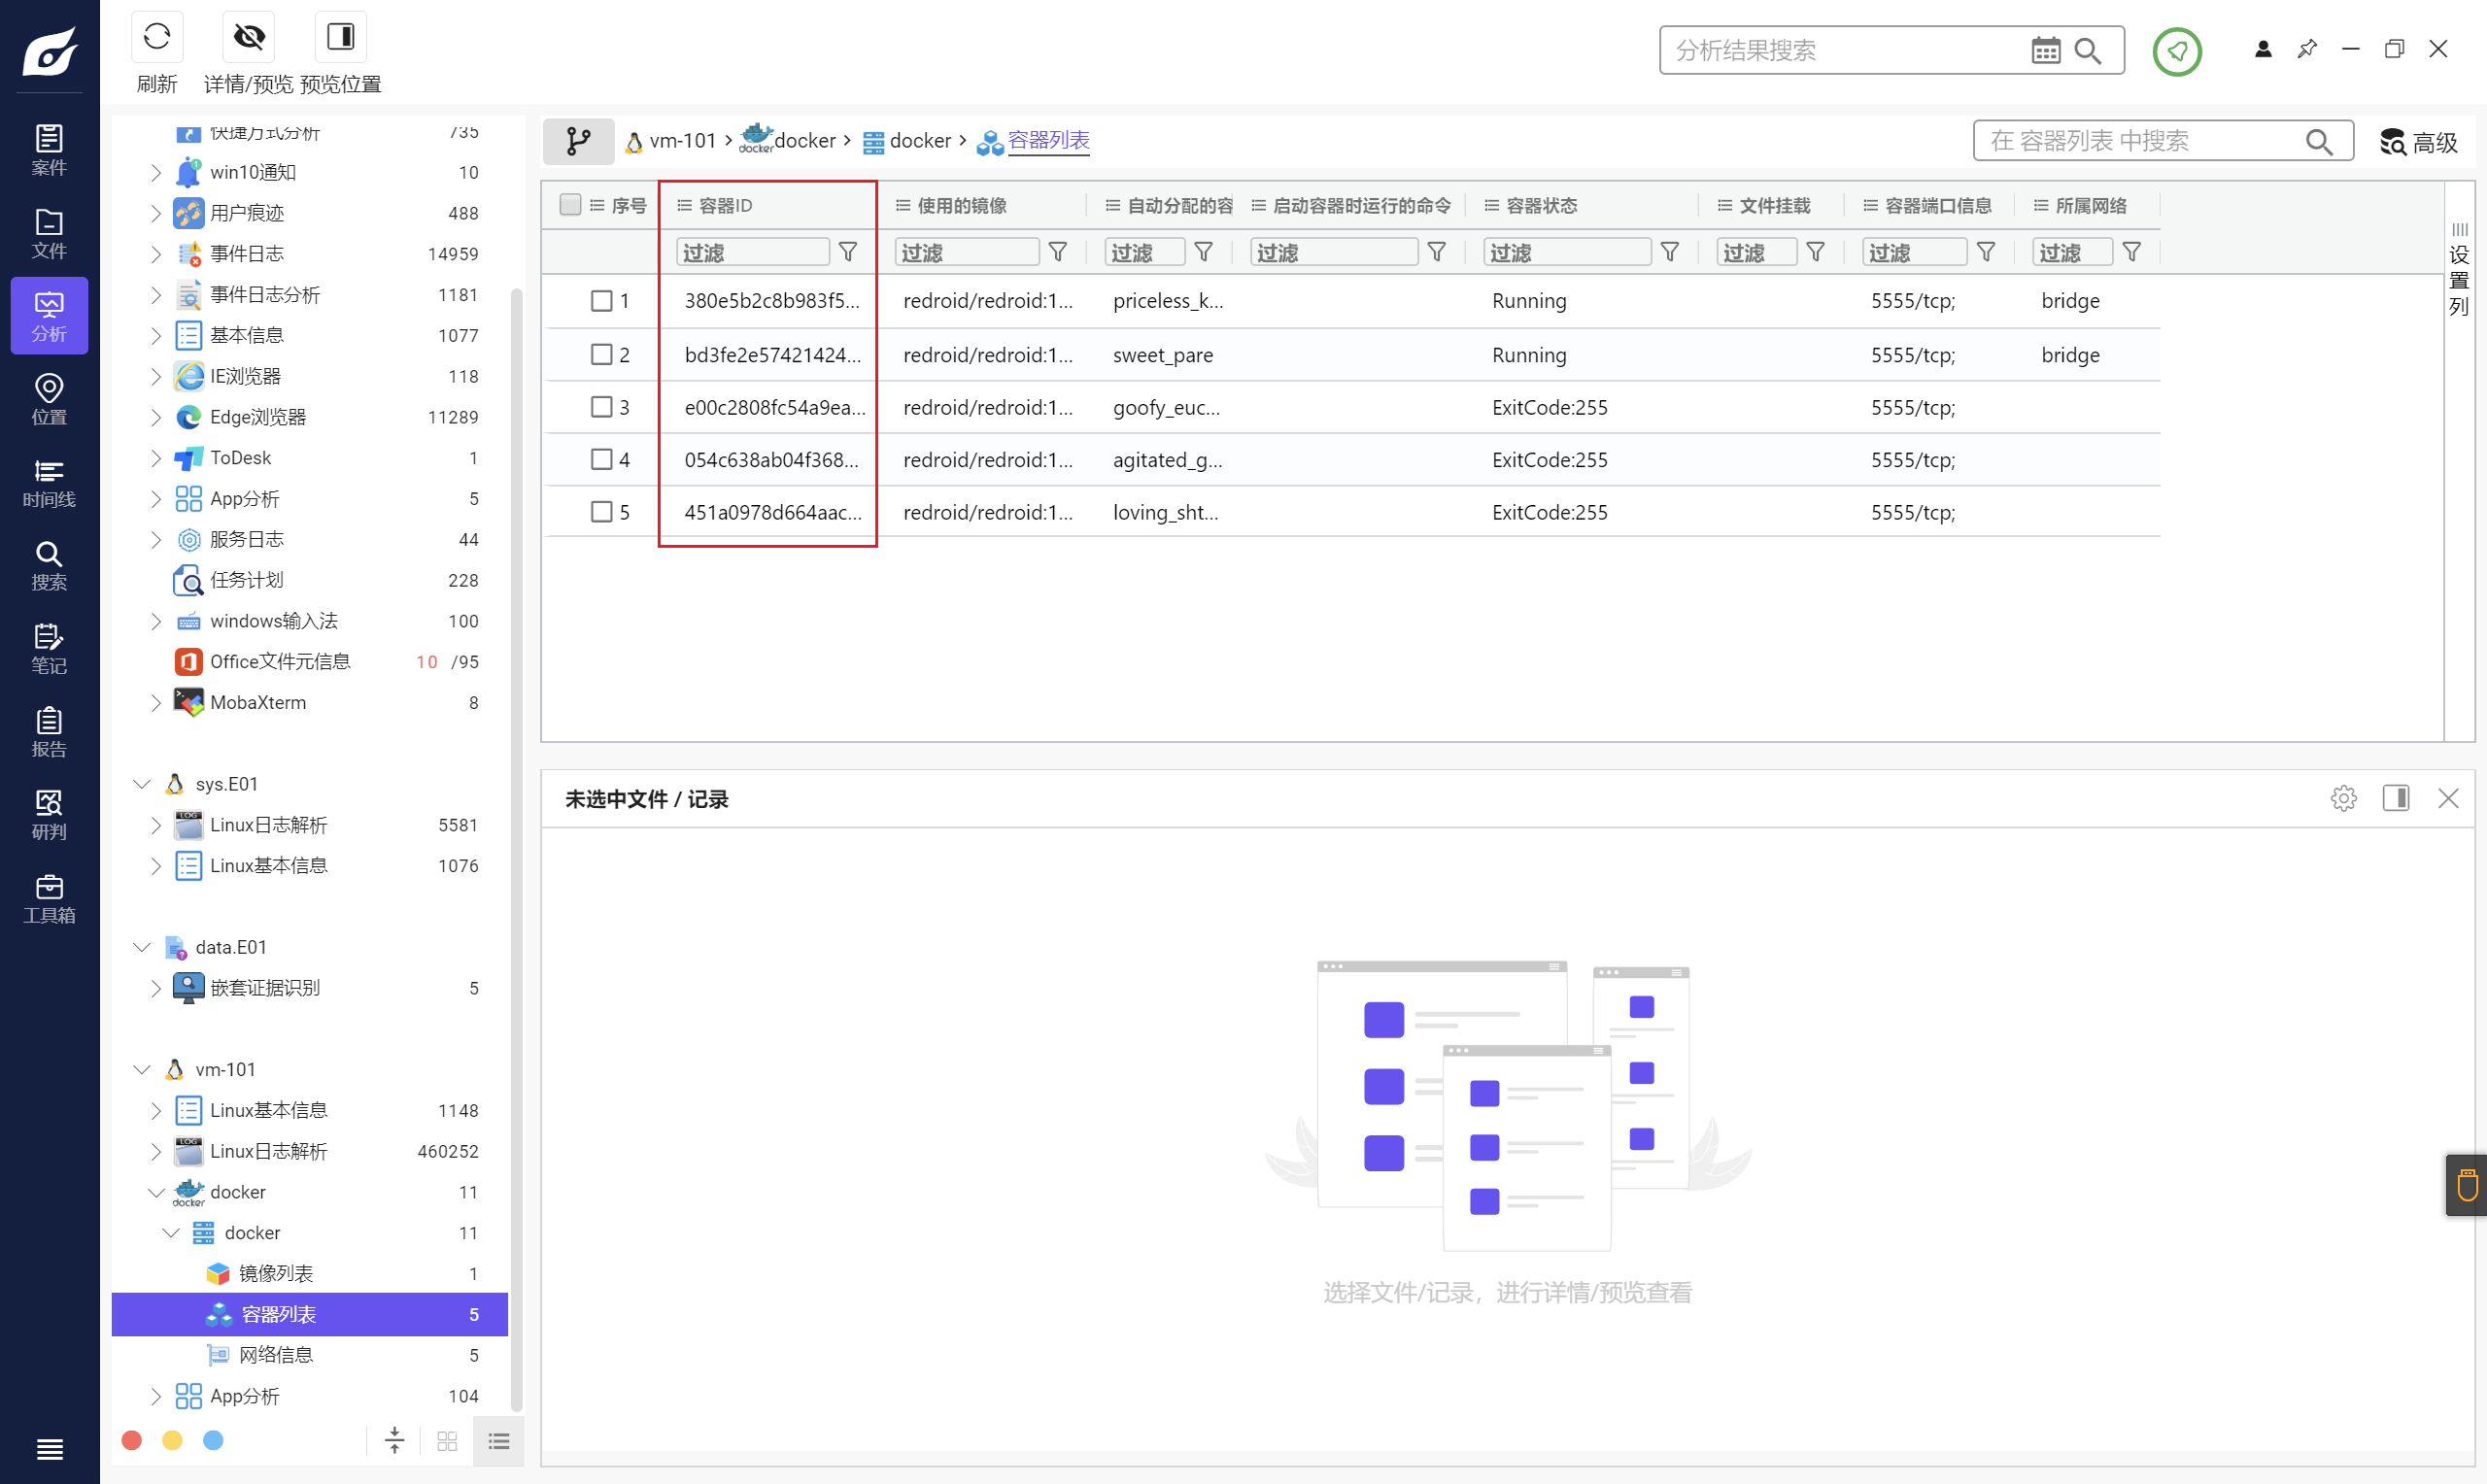Open the 预览位置 layout icon

pyautogui.click(x=340, y=38)
